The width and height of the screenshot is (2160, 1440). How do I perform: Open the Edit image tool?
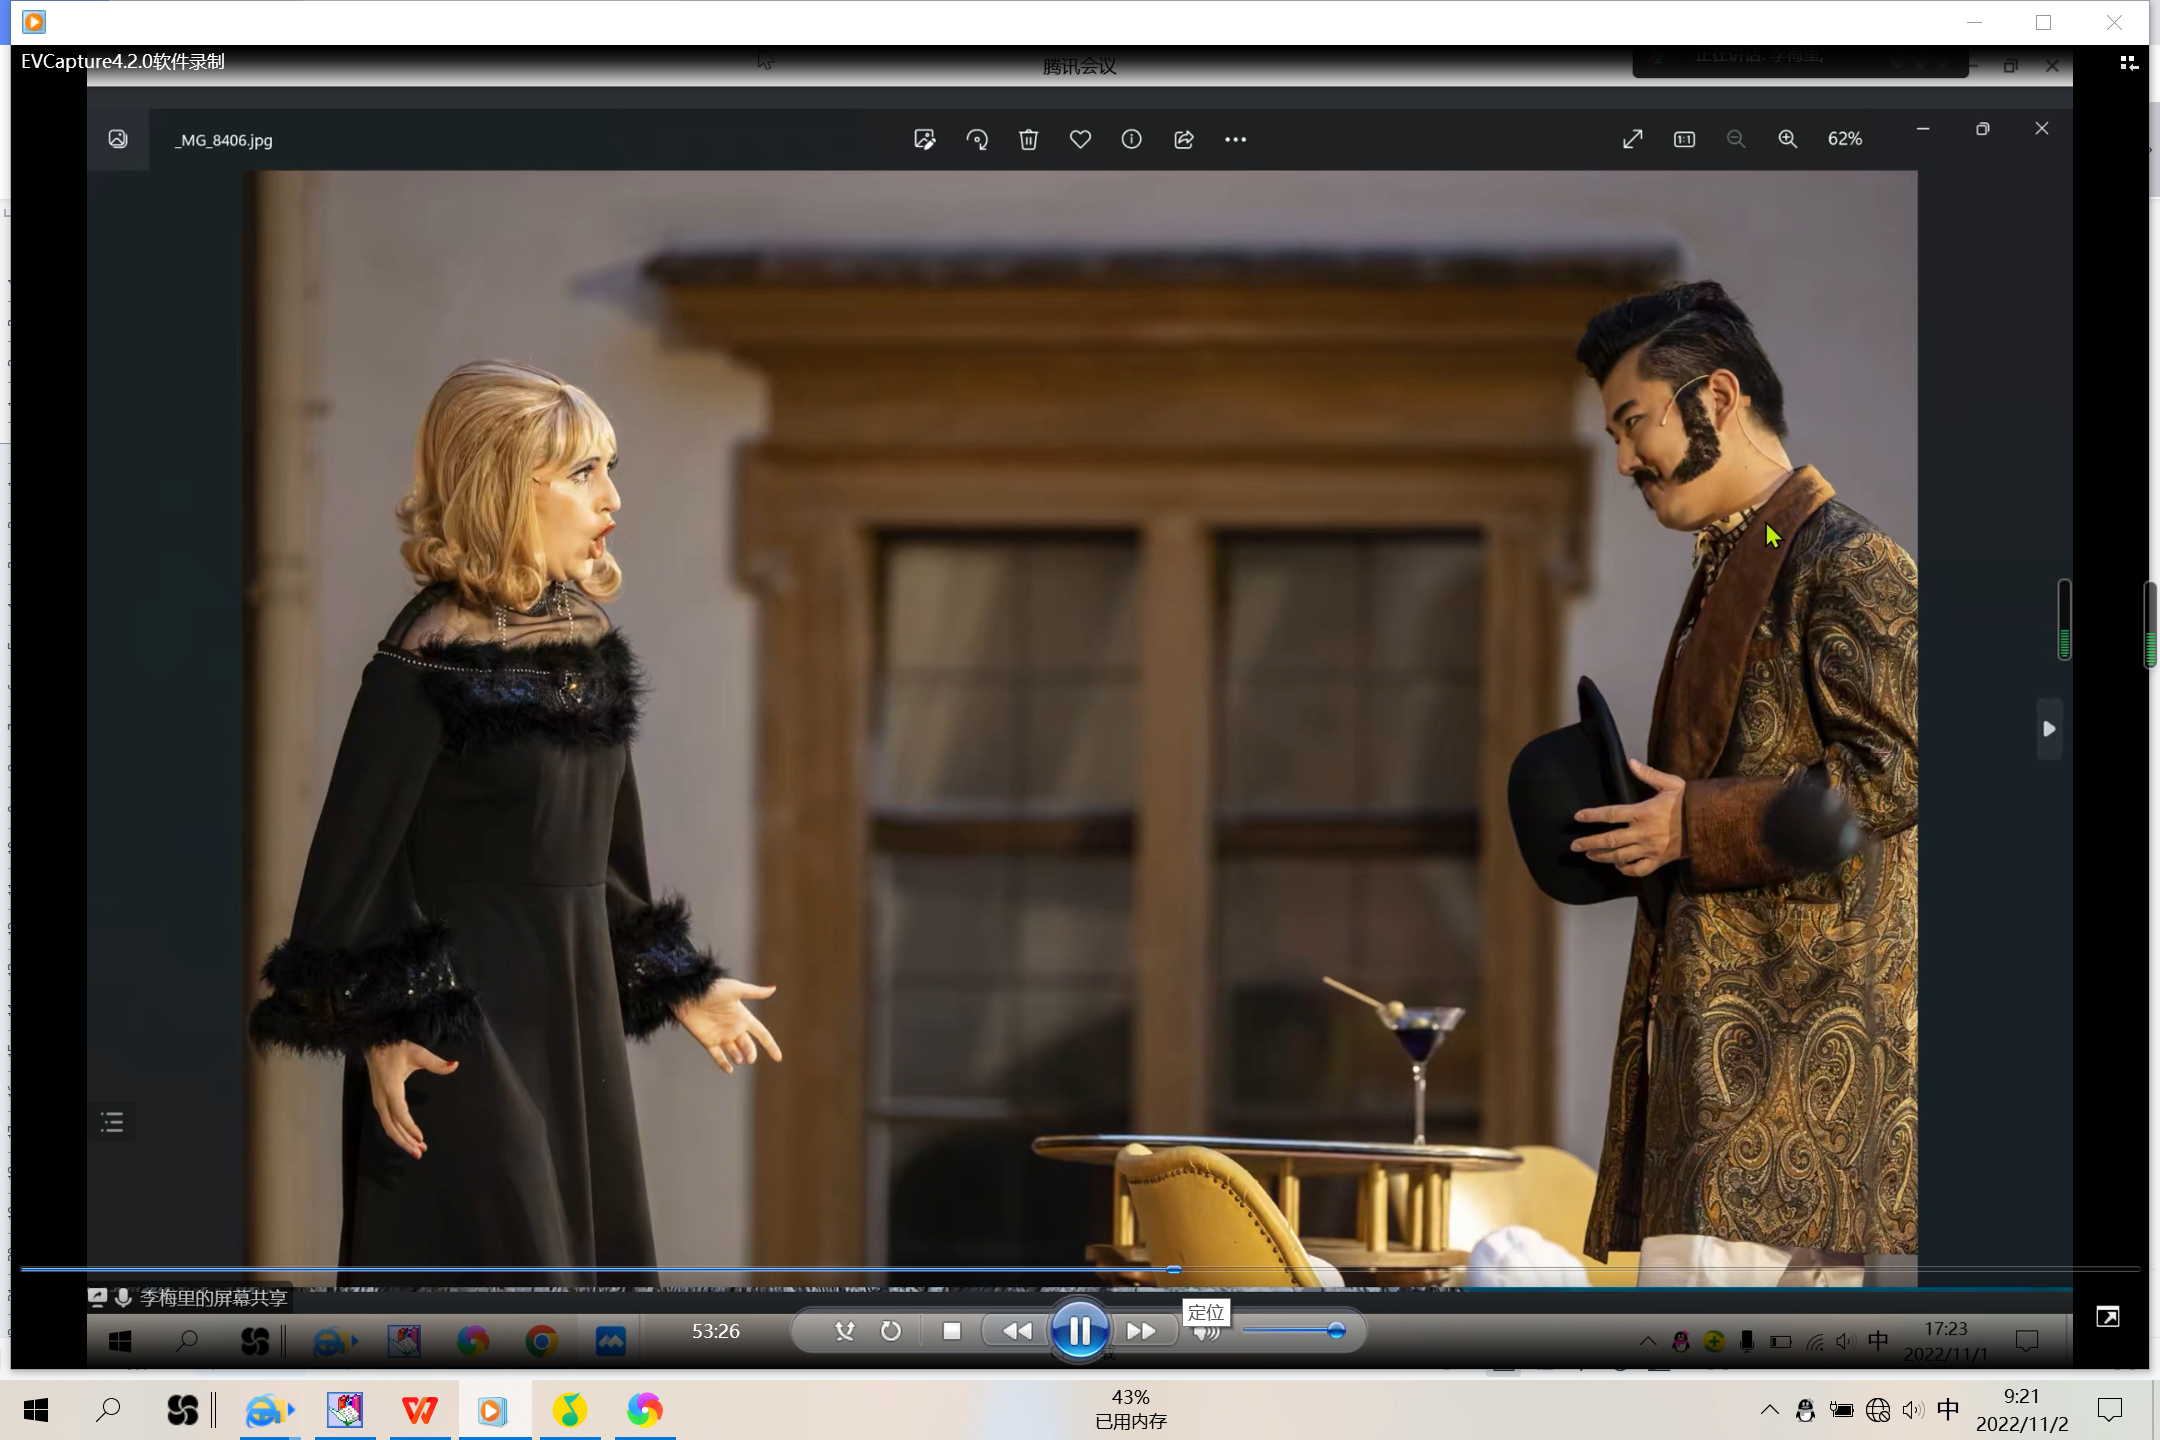[x=925, y=139]
